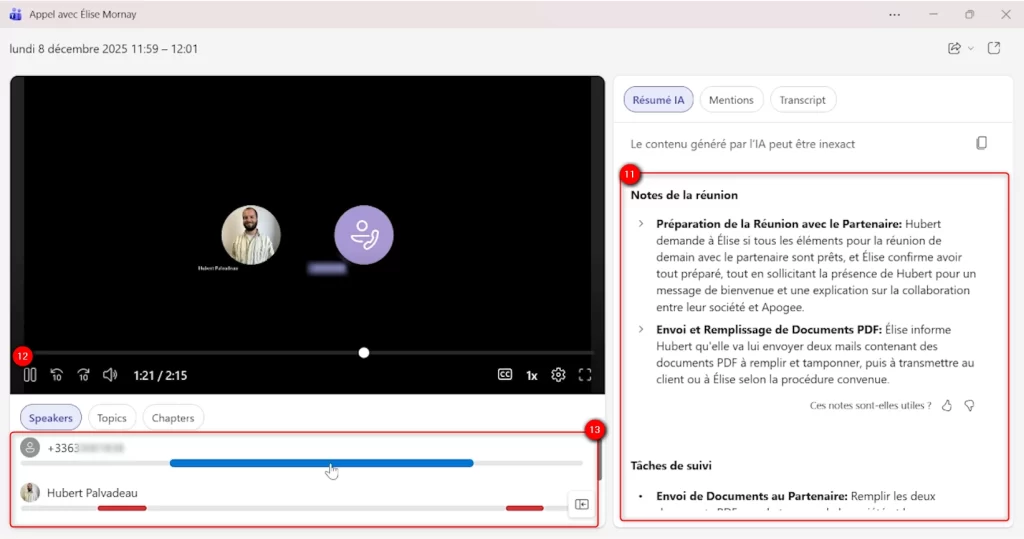Expand the Envoi et Remplissage note
Screen dimensions: 1024x539
click(641, 329)
